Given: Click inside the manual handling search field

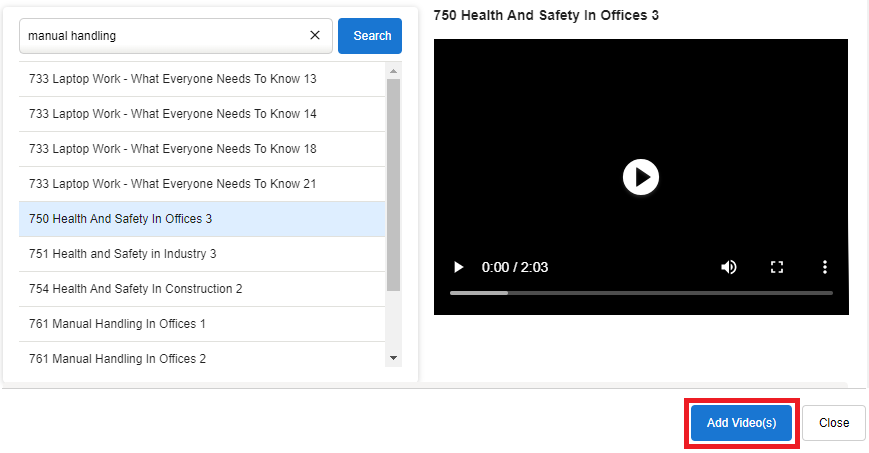Looking at the screenshot, I should tap(160, 36).
